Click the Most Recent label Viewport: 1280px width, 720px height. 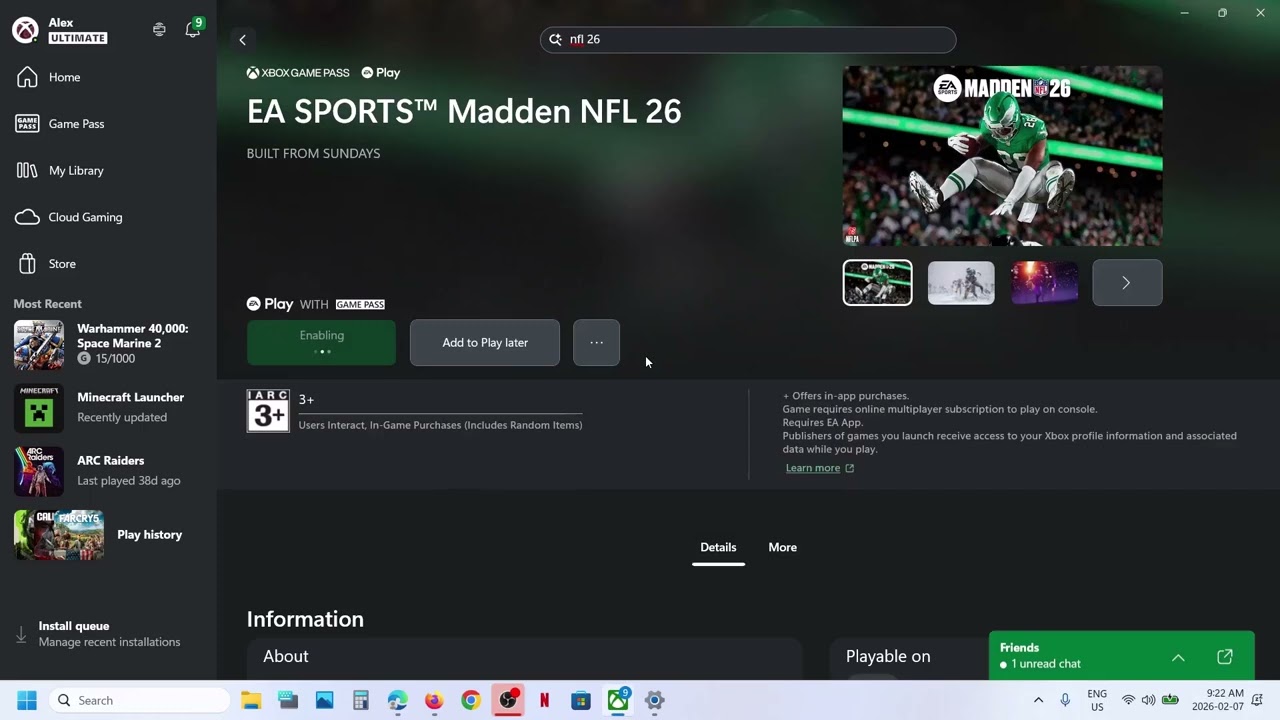[x=48, y=304]
